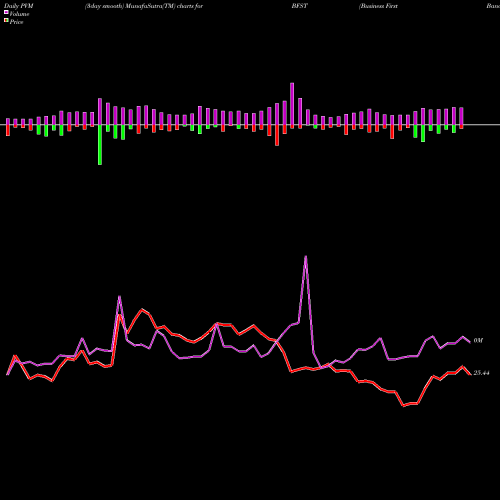Click the '(Business First' company name text
The width and height of the screenshot is (500, 500).
[x=378, y=6]
